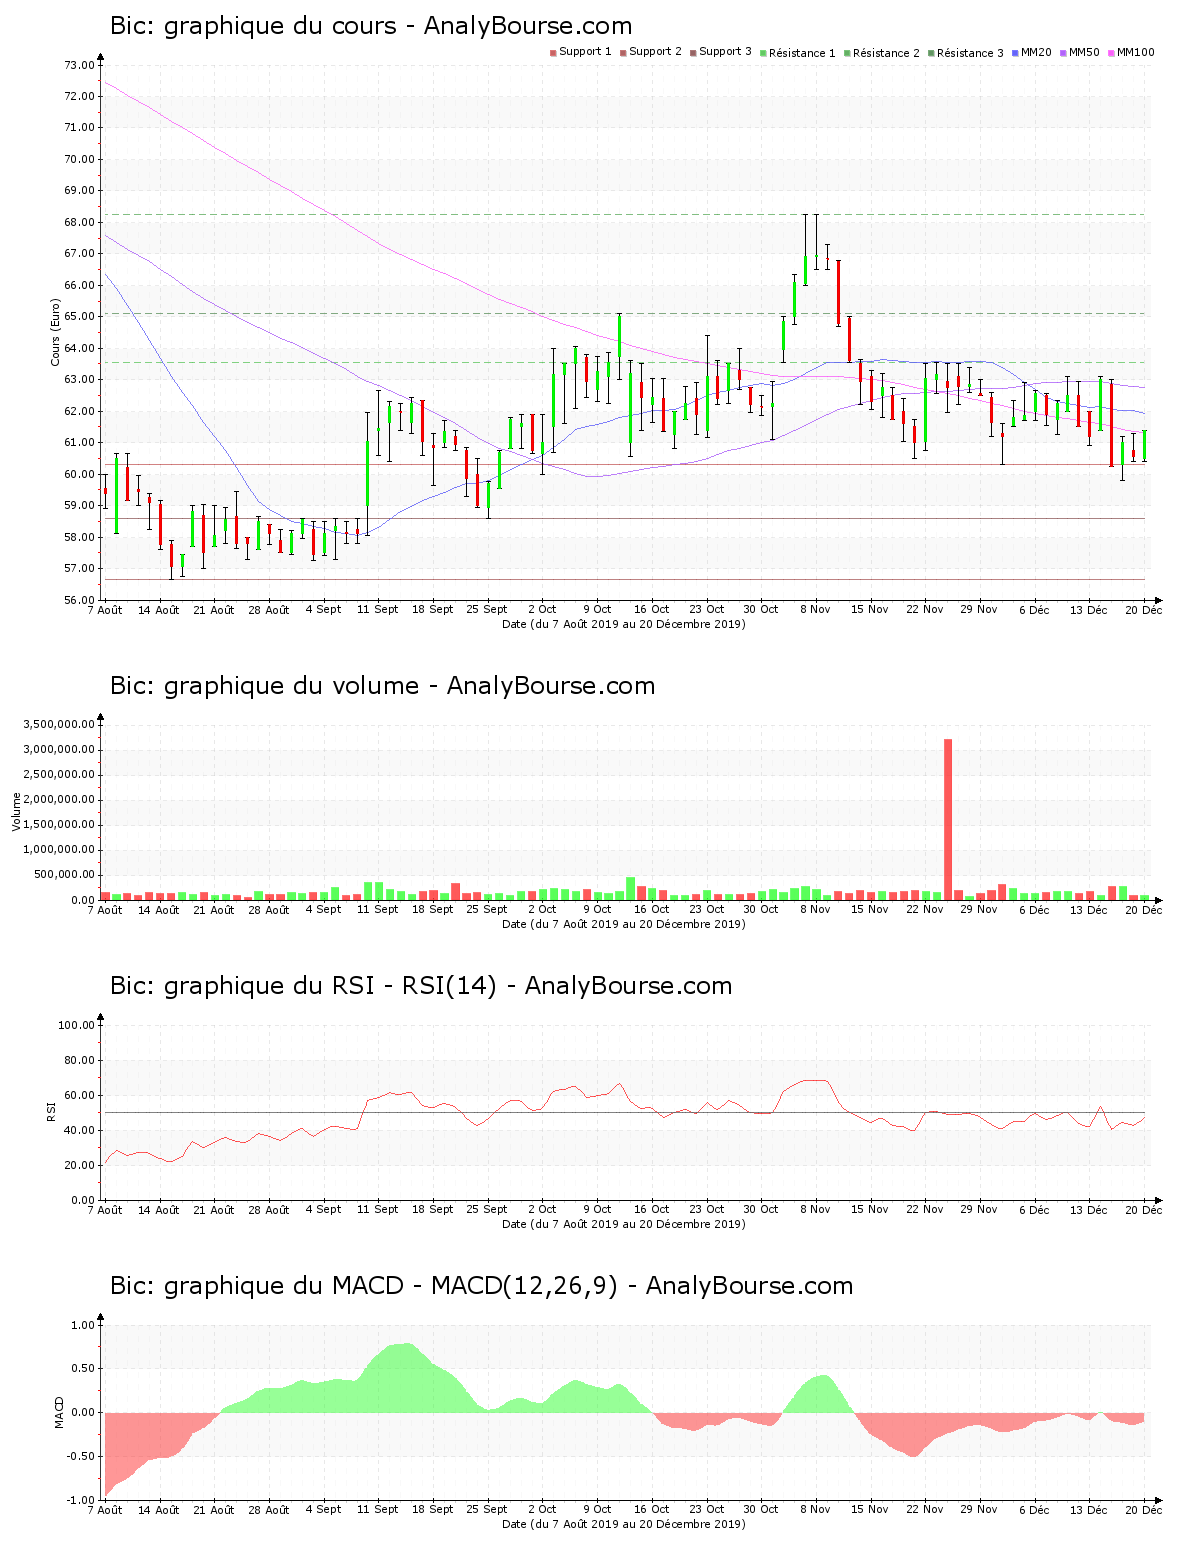
Task: Click the '56.00' price axis value
Action: pyautogui.click(x=79, y=600)
